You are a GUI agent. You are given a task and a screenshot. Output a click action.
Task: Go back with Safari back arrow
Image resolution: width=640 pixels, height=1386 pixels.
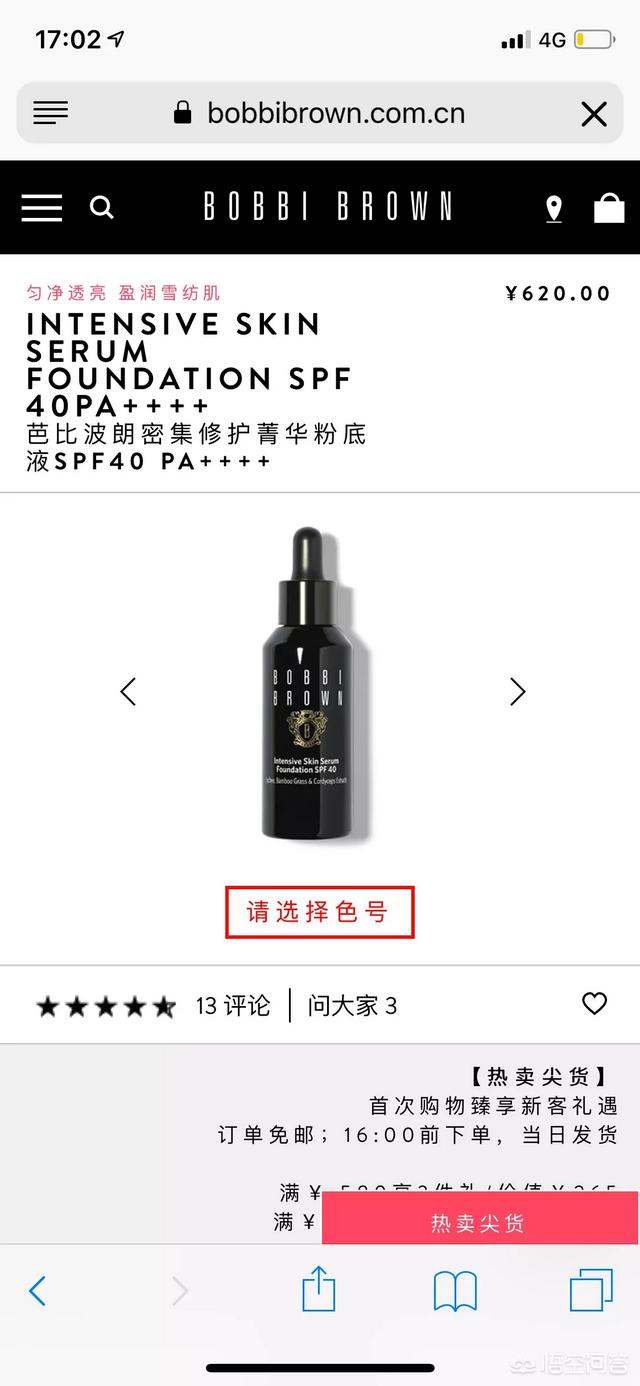tap(37, 1291)
